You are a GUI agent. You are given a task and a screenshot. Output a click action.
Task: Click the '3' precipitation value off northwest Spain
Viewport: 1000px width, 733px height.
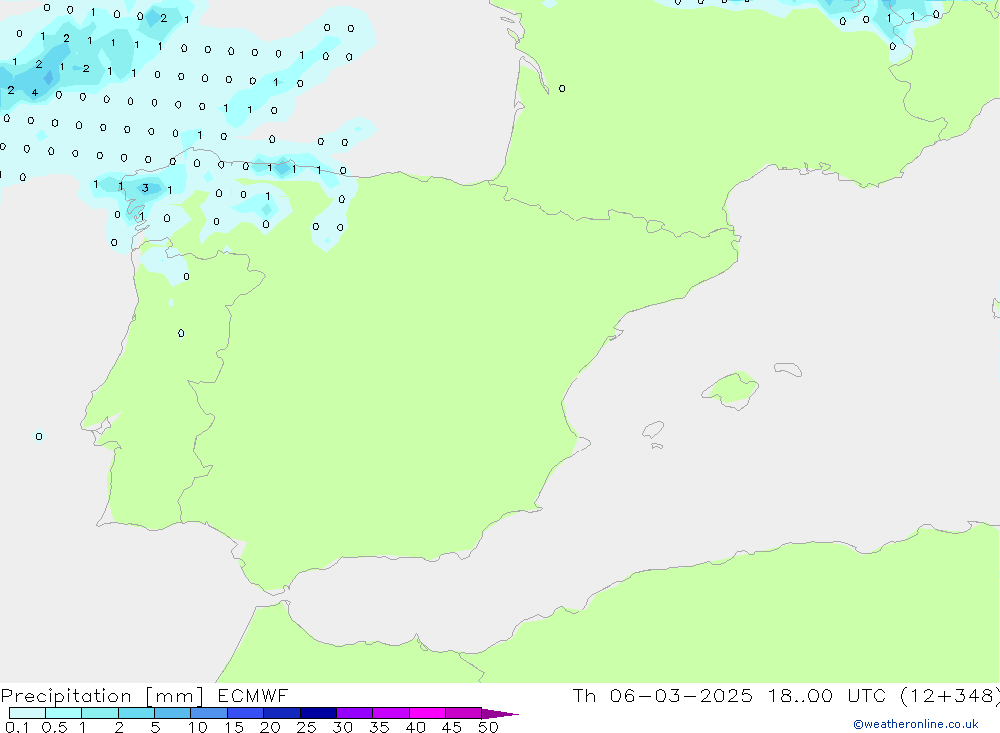(145, 188)
